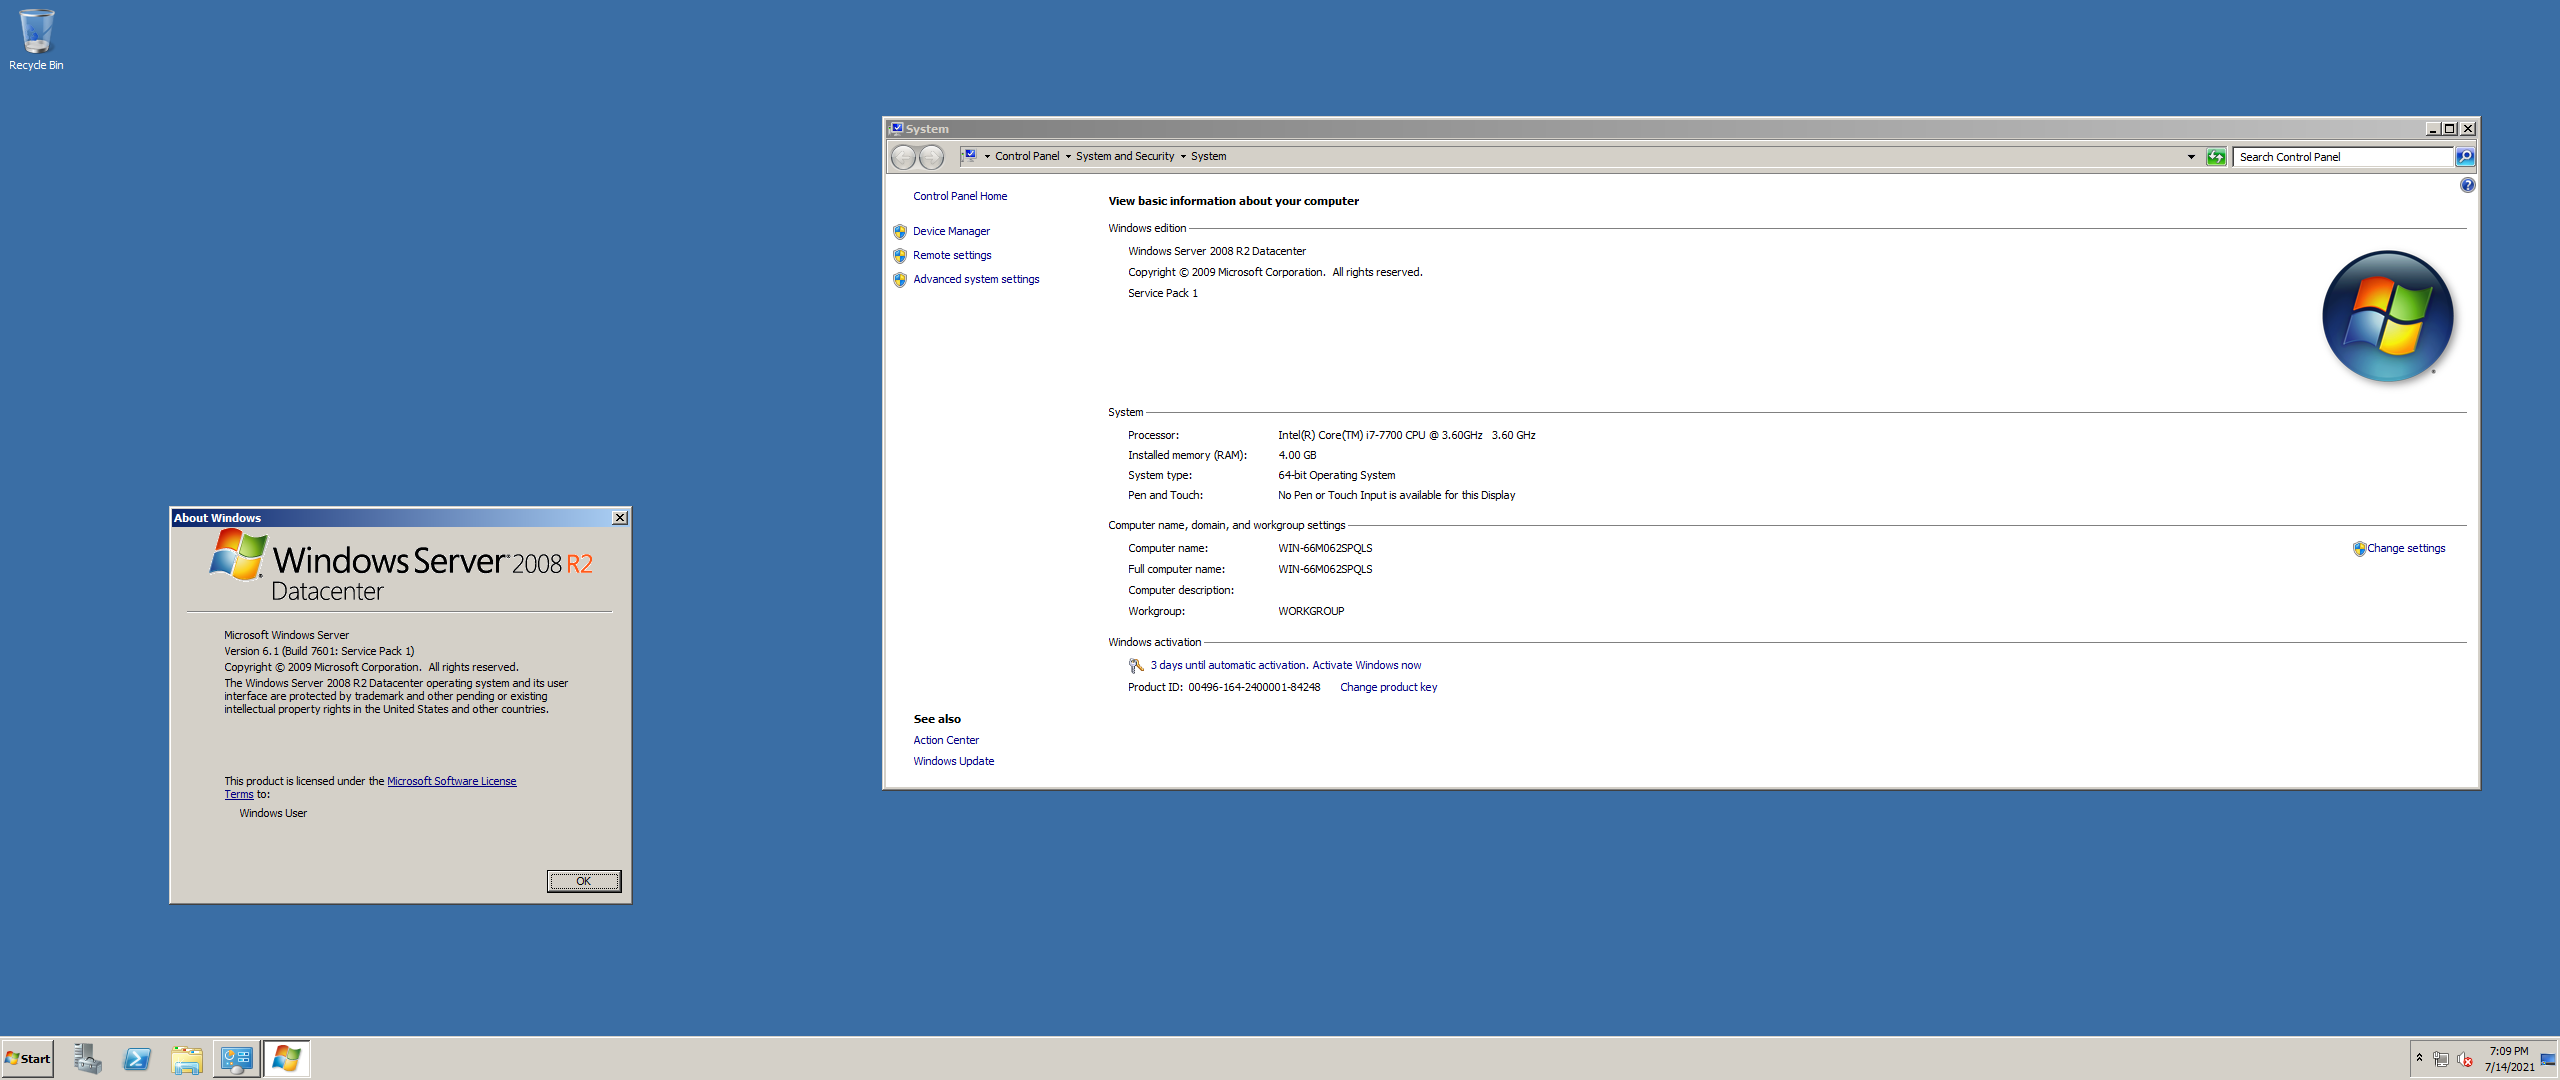Click the Device Manager shield icon
This screenshot has width=2560, height=1080.
click(x=900, y=231)
